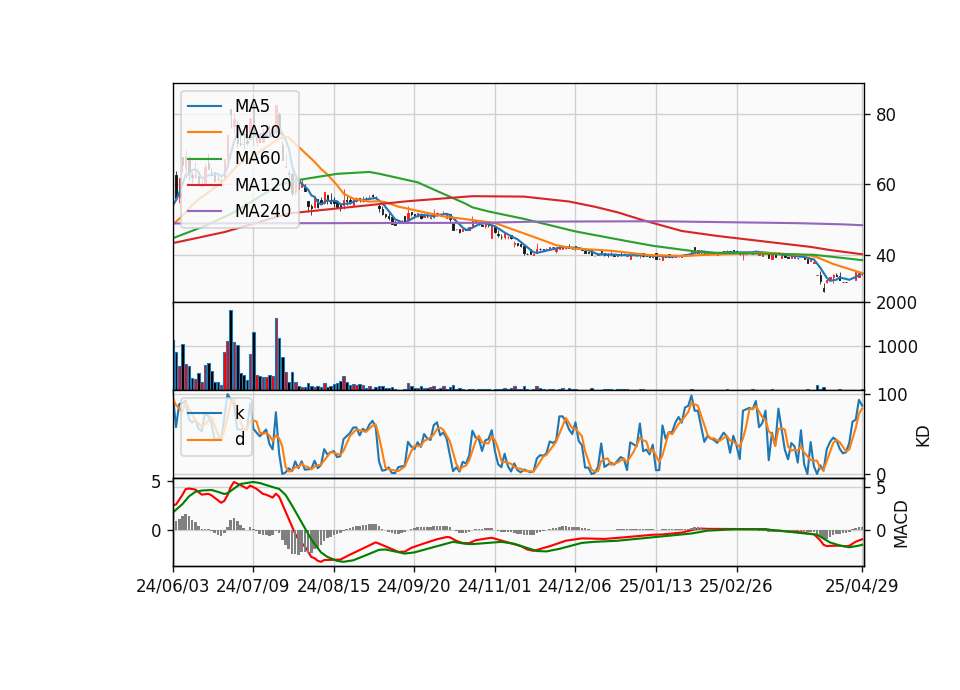Click the volume axis value 2000
The image size is (960, 690).
point(897,303)
